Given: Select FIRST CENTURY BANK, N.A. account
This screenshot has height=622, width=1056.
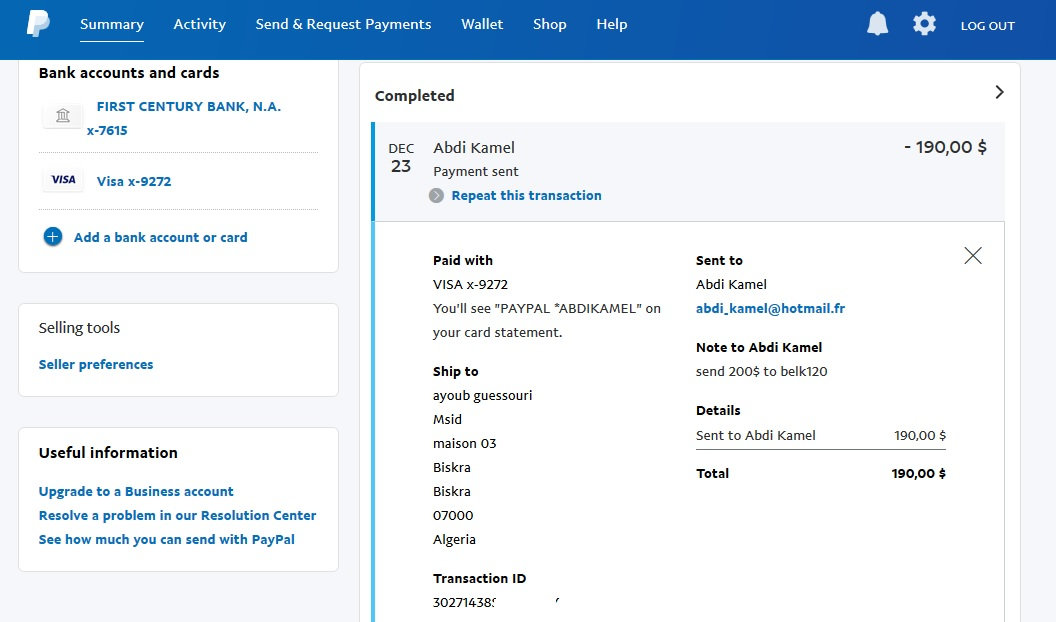Looking at the screenshot, I should point(188,107).
